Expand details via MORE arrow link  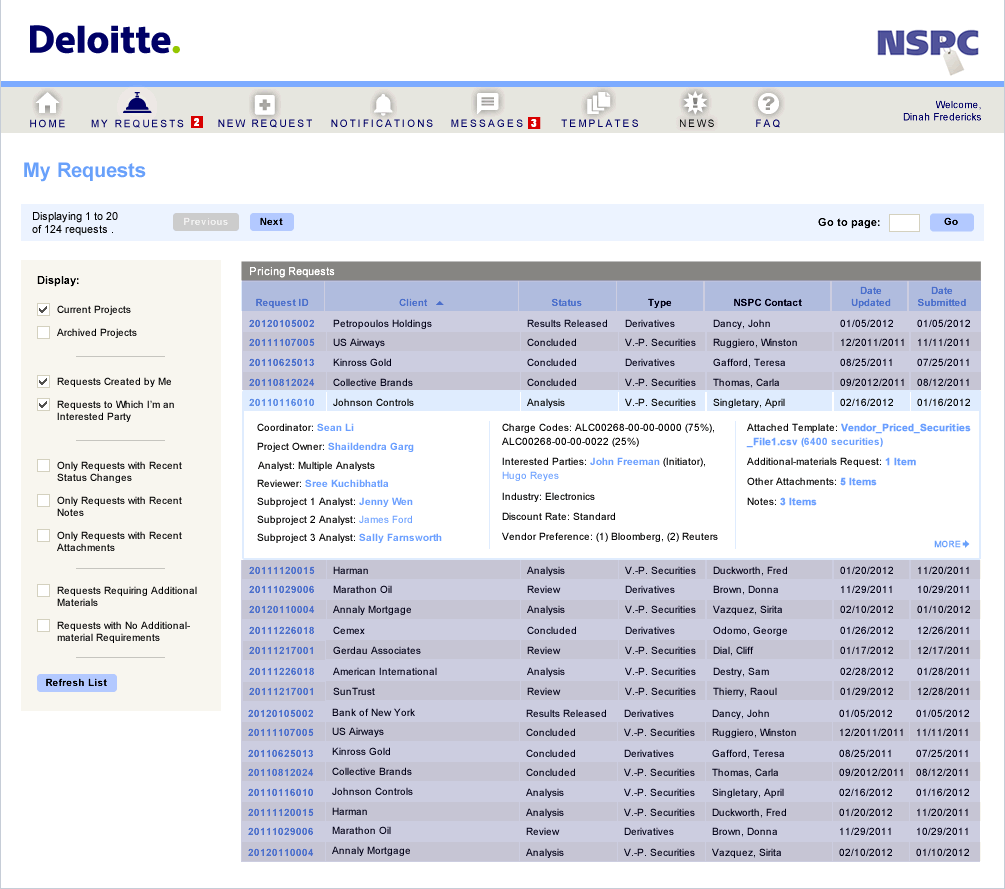point(951,544)
